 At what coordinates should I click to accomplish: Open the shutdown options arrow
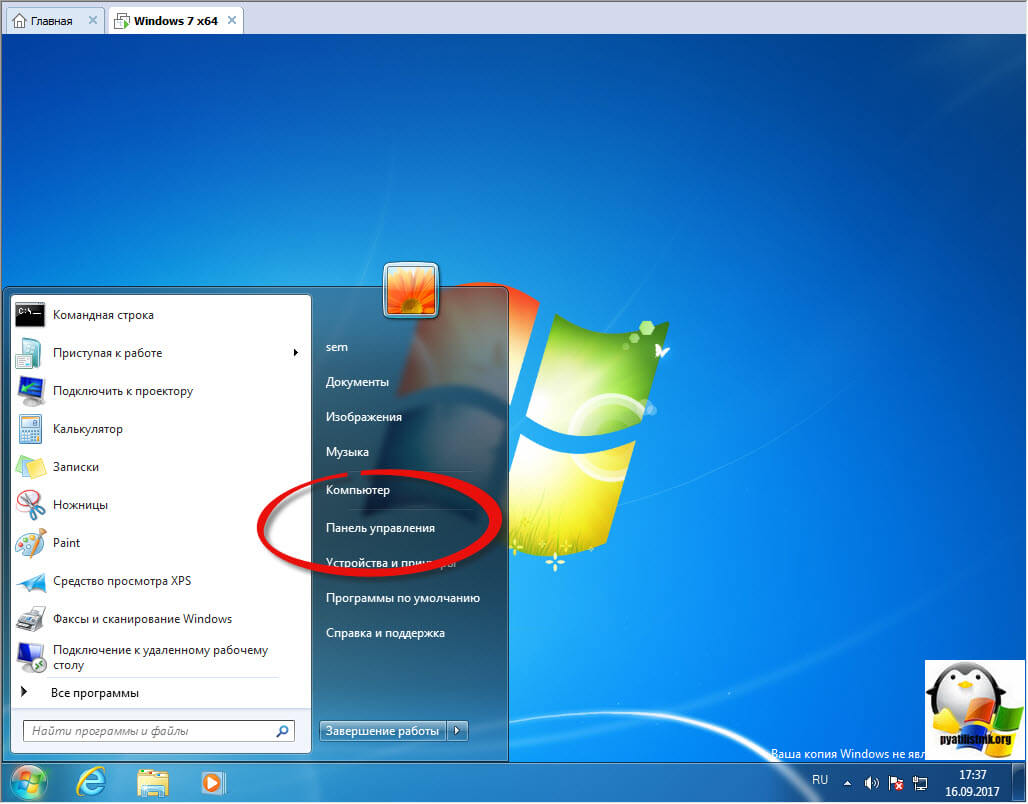pyautogui.click(x=457, y=731)
